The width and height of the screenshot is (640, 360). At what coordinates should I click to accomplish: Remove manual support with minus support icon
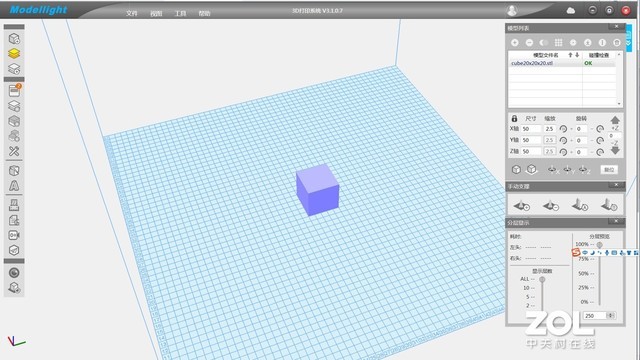pos(551,205)
